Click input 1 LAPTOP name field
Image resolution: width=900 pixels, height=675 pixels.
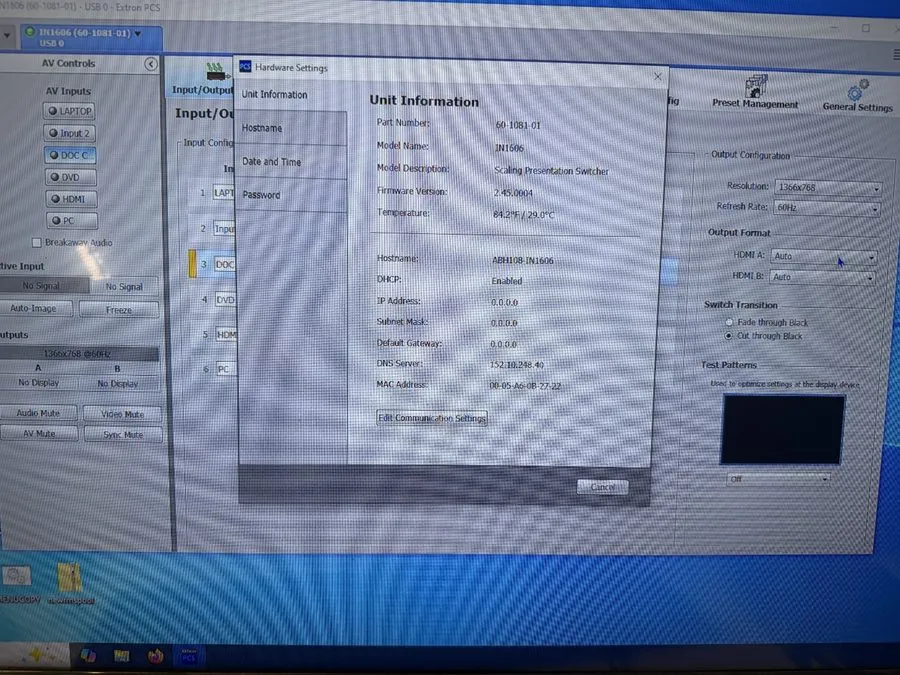(x=223, y=193)
